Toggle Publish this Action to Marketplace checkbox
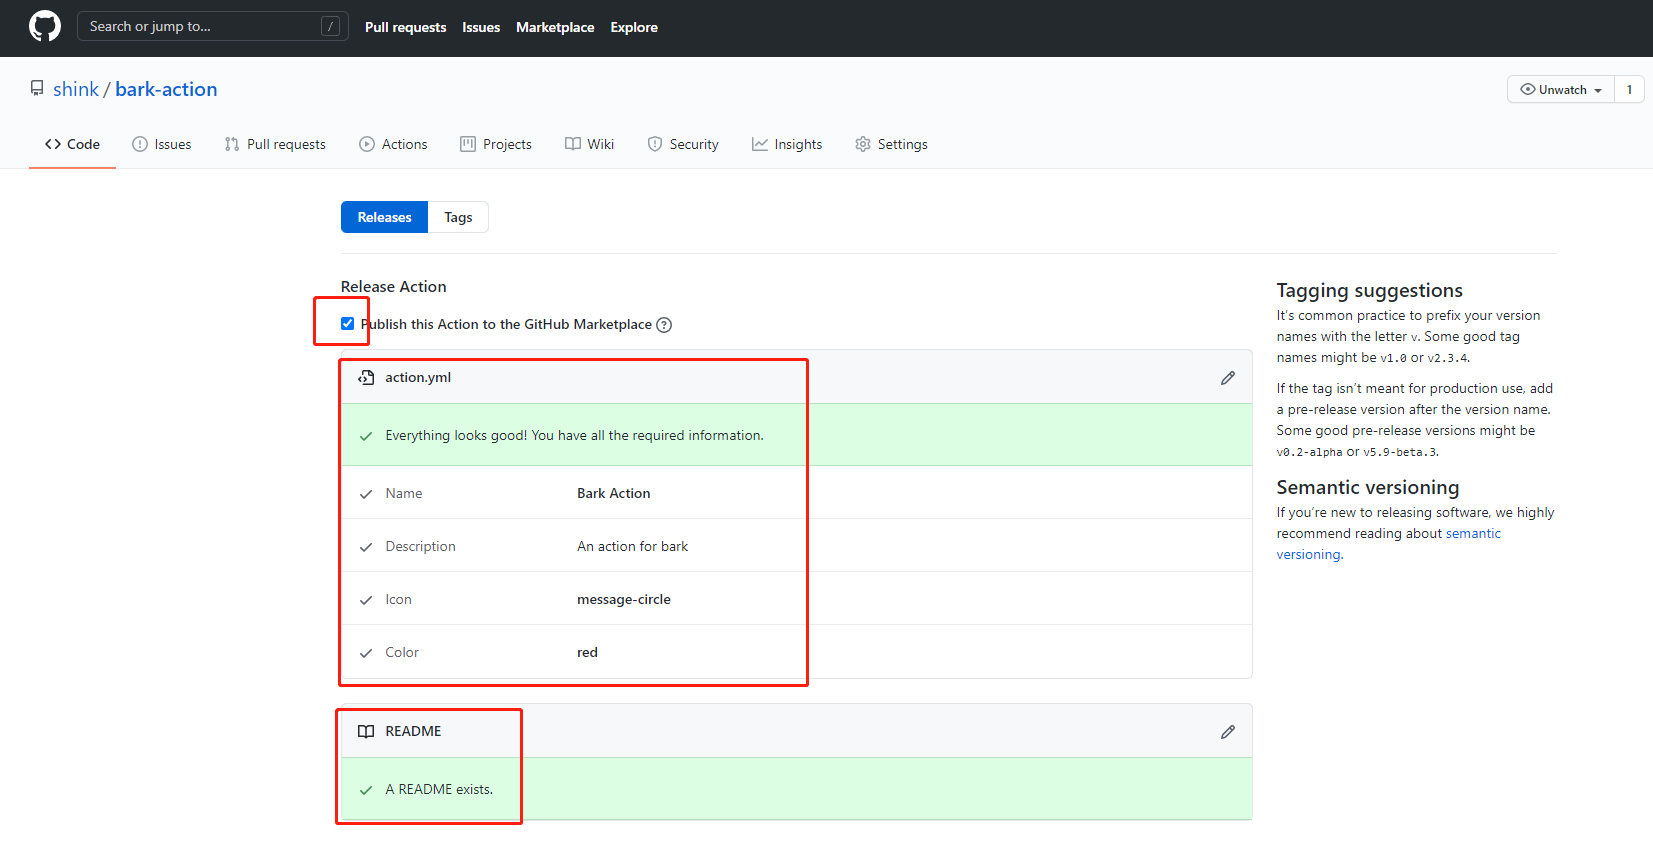Viewport: 1653px width, 848px height. click(347, 323)
